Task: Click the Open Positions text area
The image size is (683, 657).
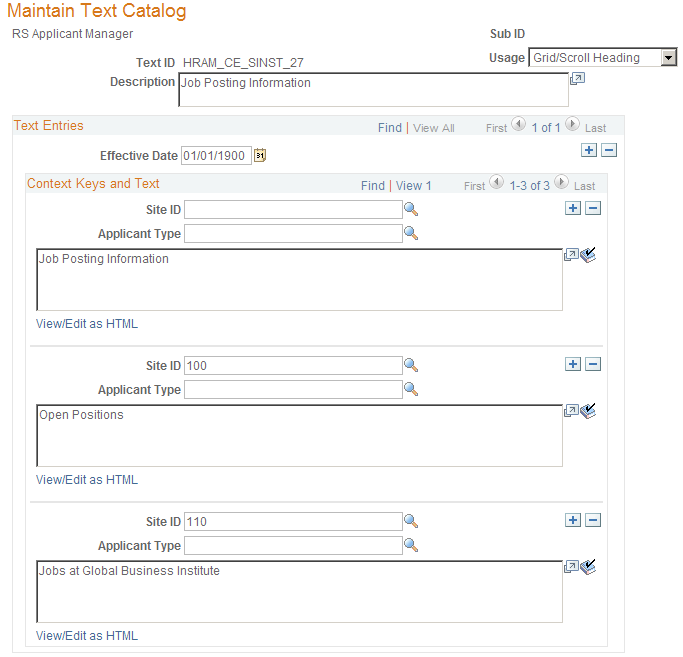Action: pos(300,436)
